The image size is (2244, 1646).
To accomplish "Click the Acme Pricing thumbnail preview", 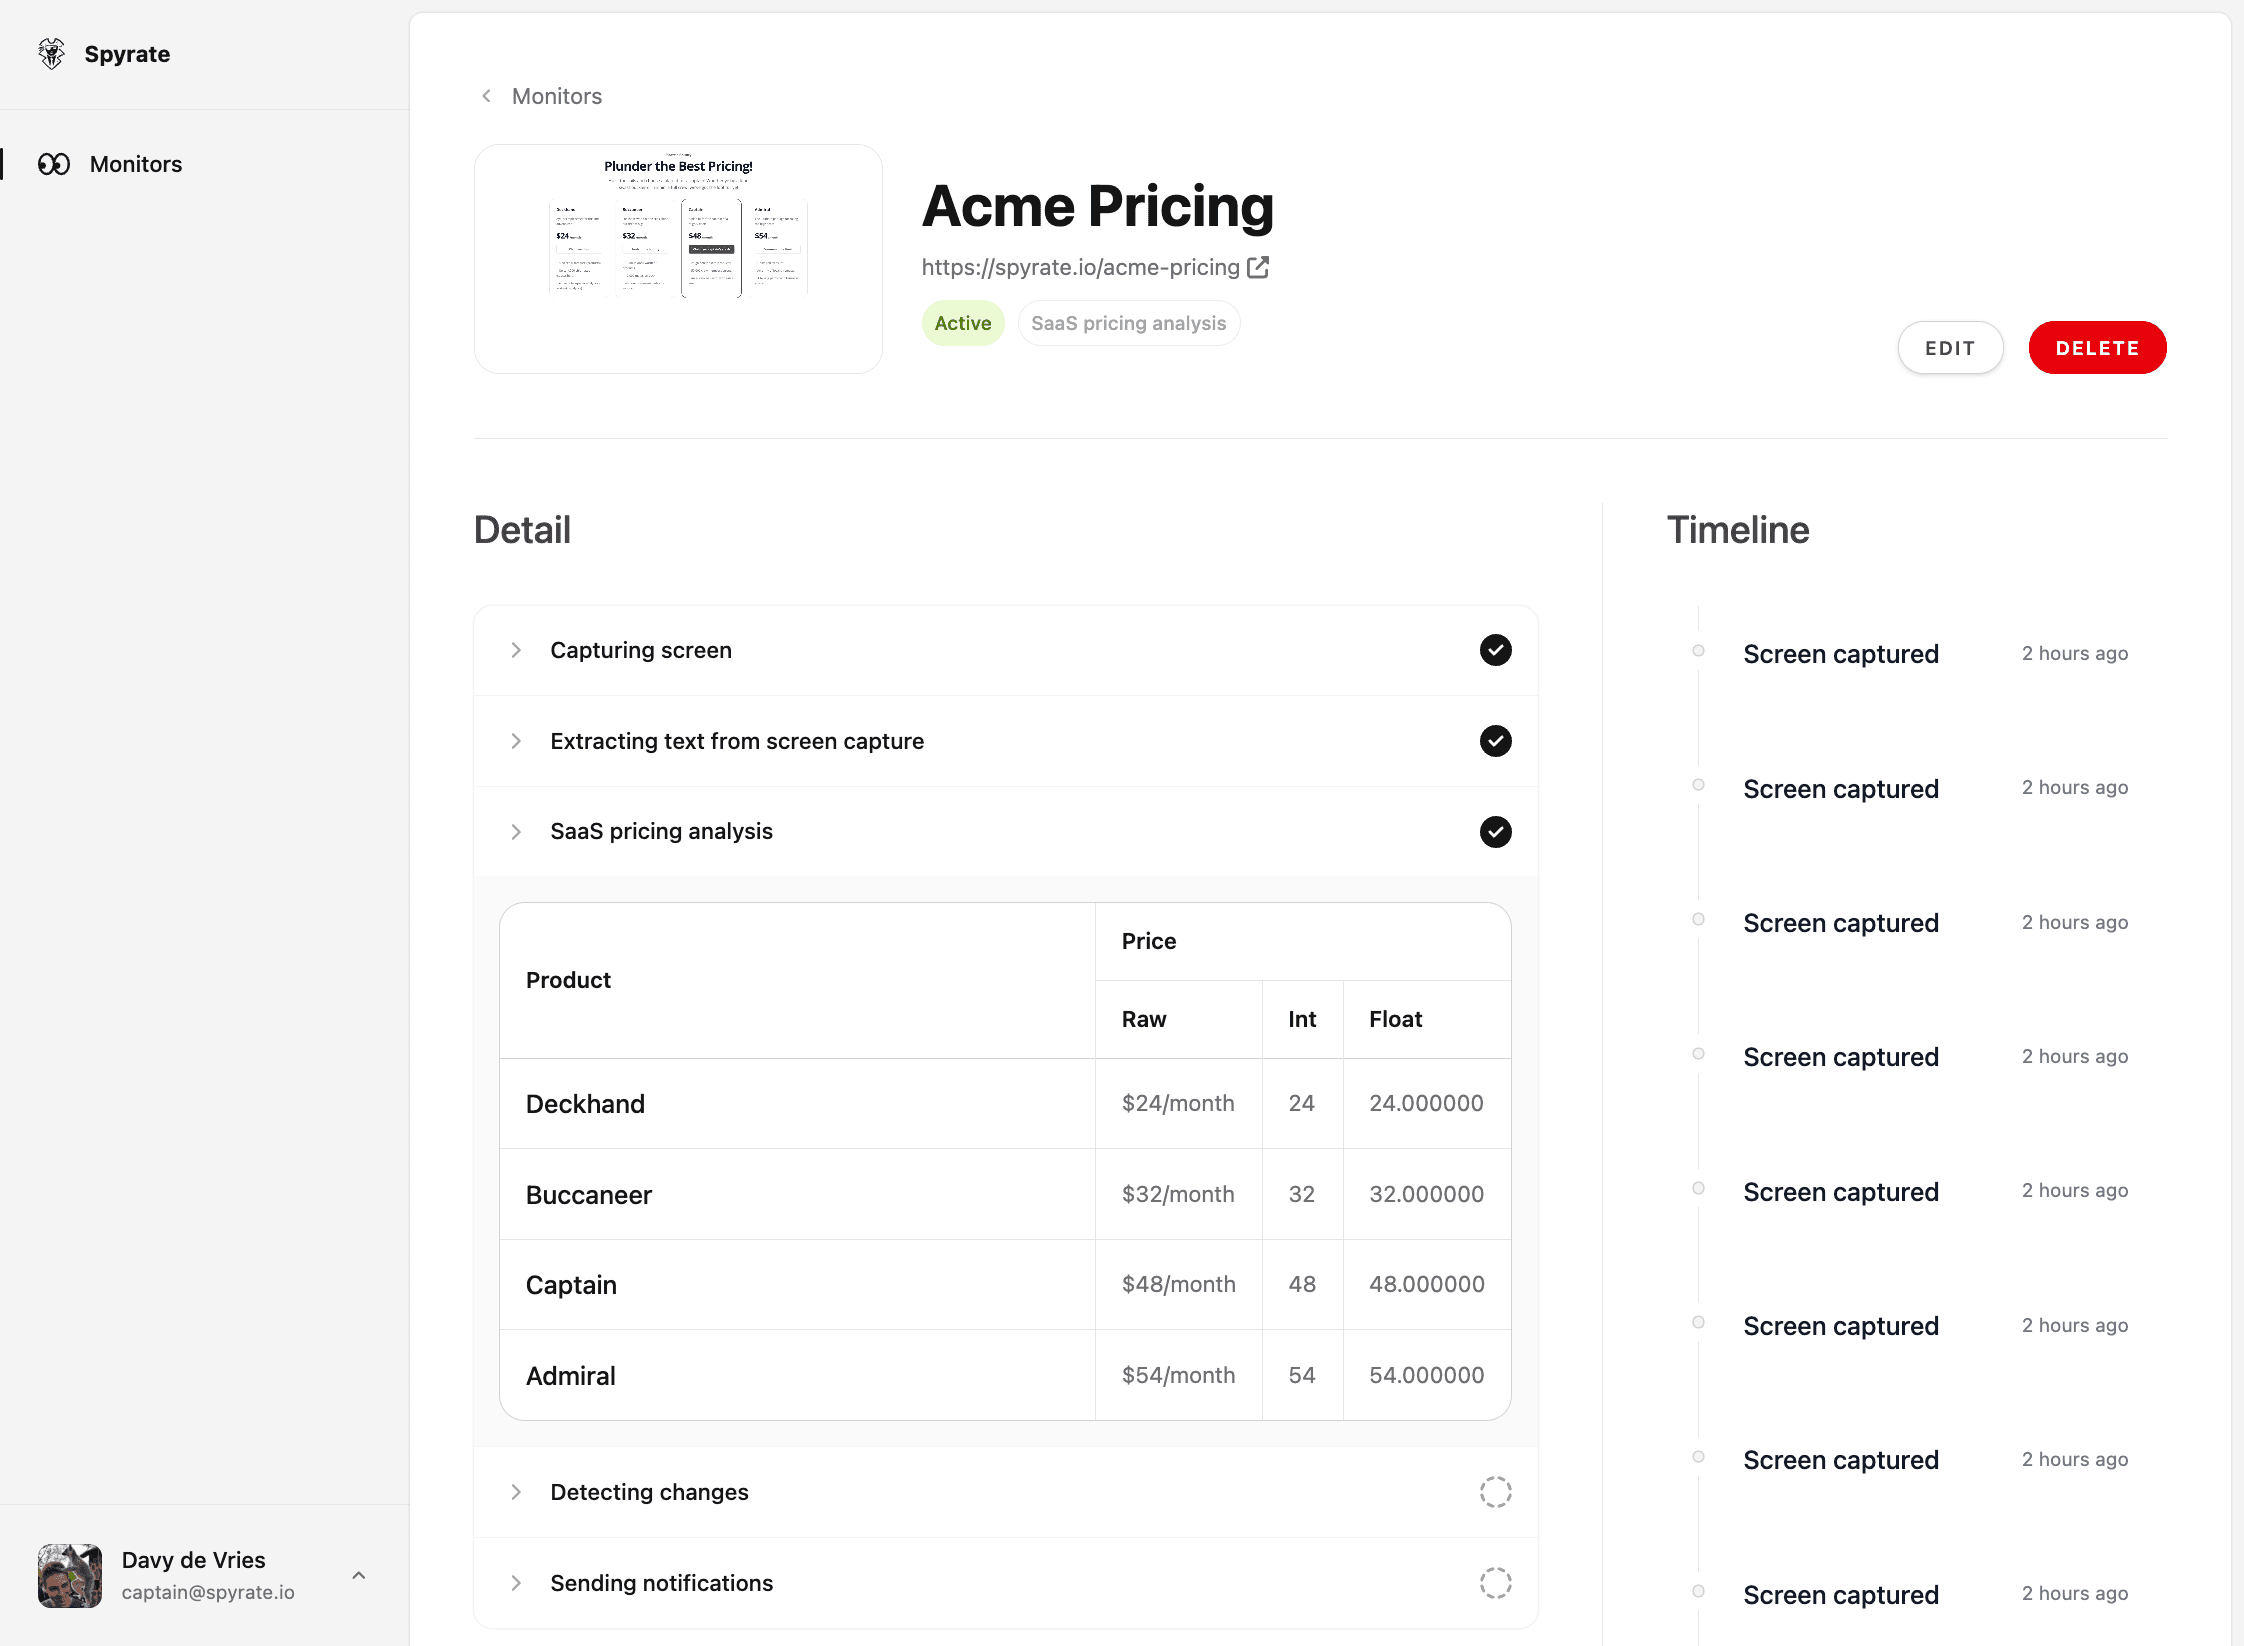I will 679,256.
